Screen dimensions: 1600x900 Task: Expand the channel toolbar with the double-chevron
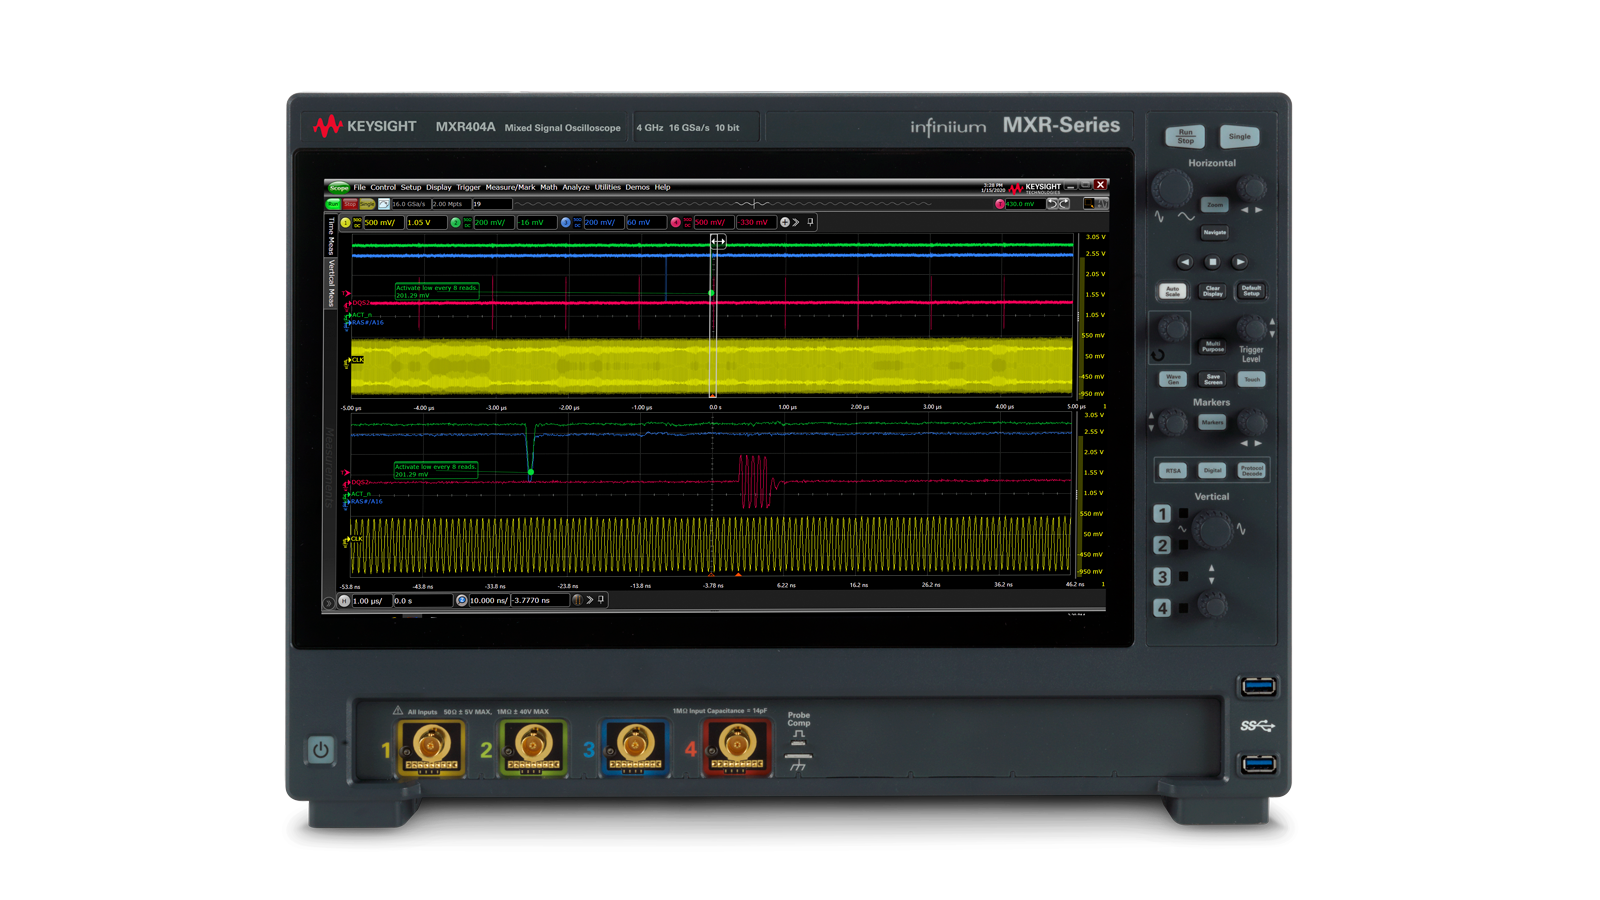[x=796, y=222]
